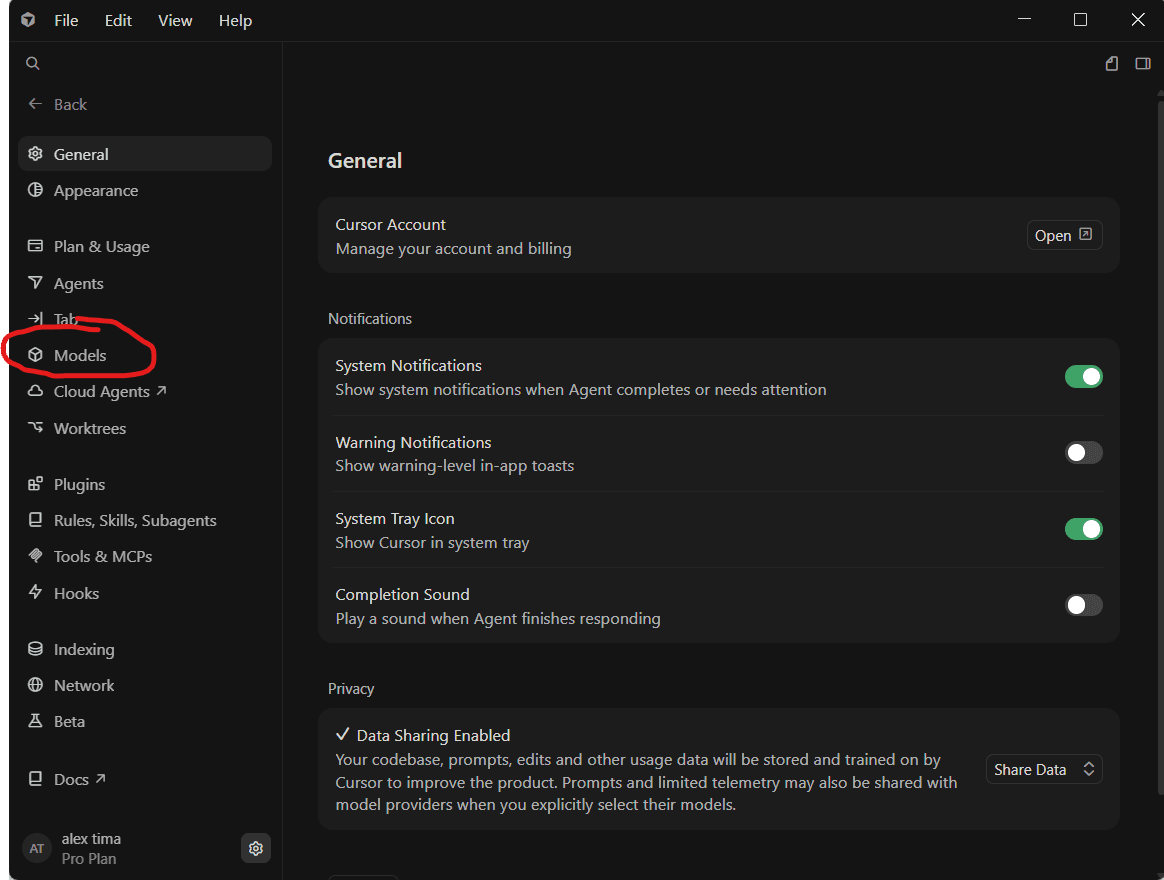The width and height of the screenshot is (1164, 880).
Task: Open the Agents settings section
Action: [145, 283]
